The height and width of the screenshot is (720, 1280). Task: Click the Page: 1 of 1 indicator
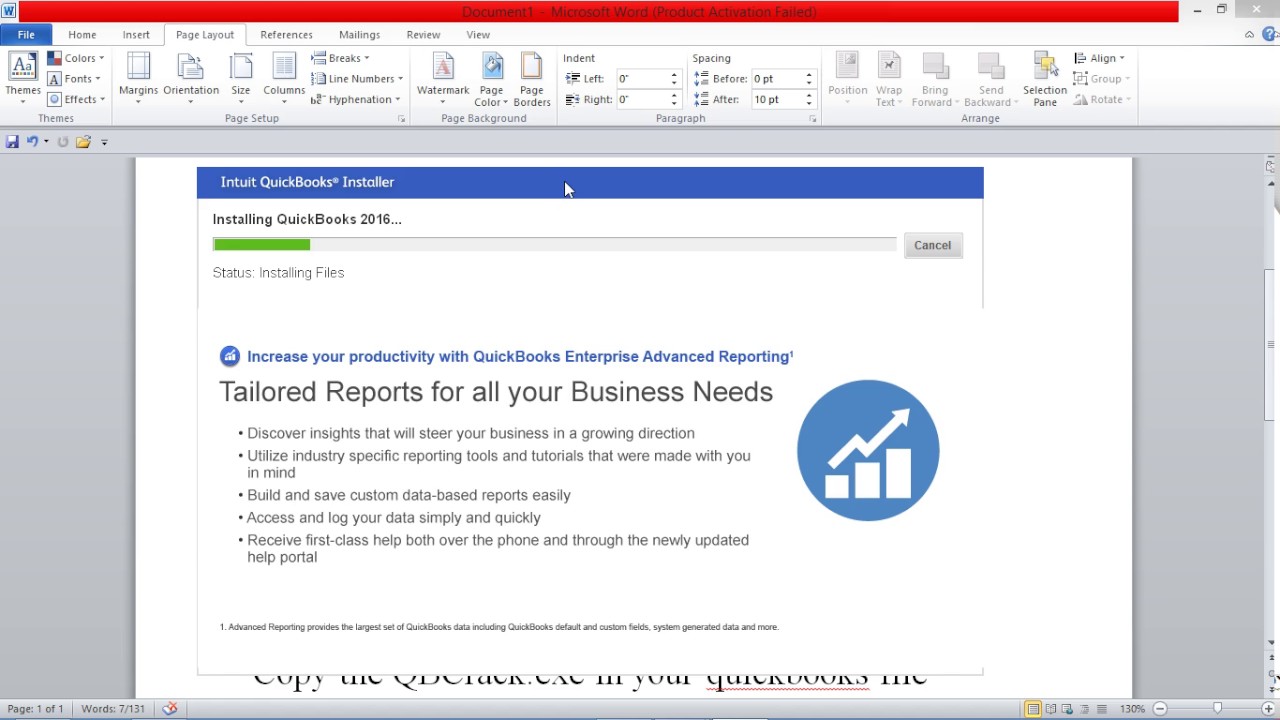(x=35, y=709)
